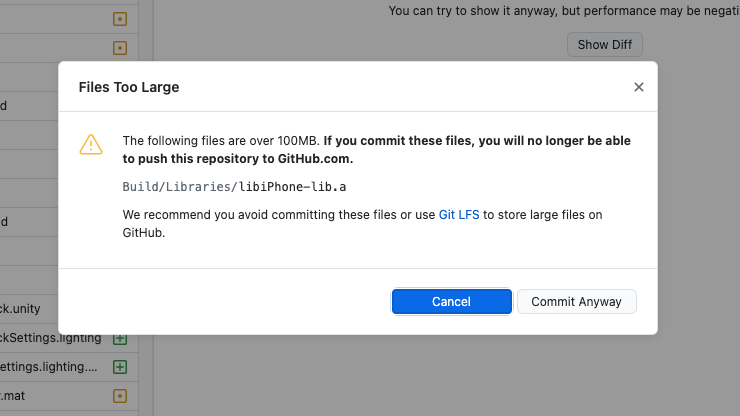The width and height of the screenshot is (740, 416).
Task: Click Commit Anyway button
Action: click(576, 301)
